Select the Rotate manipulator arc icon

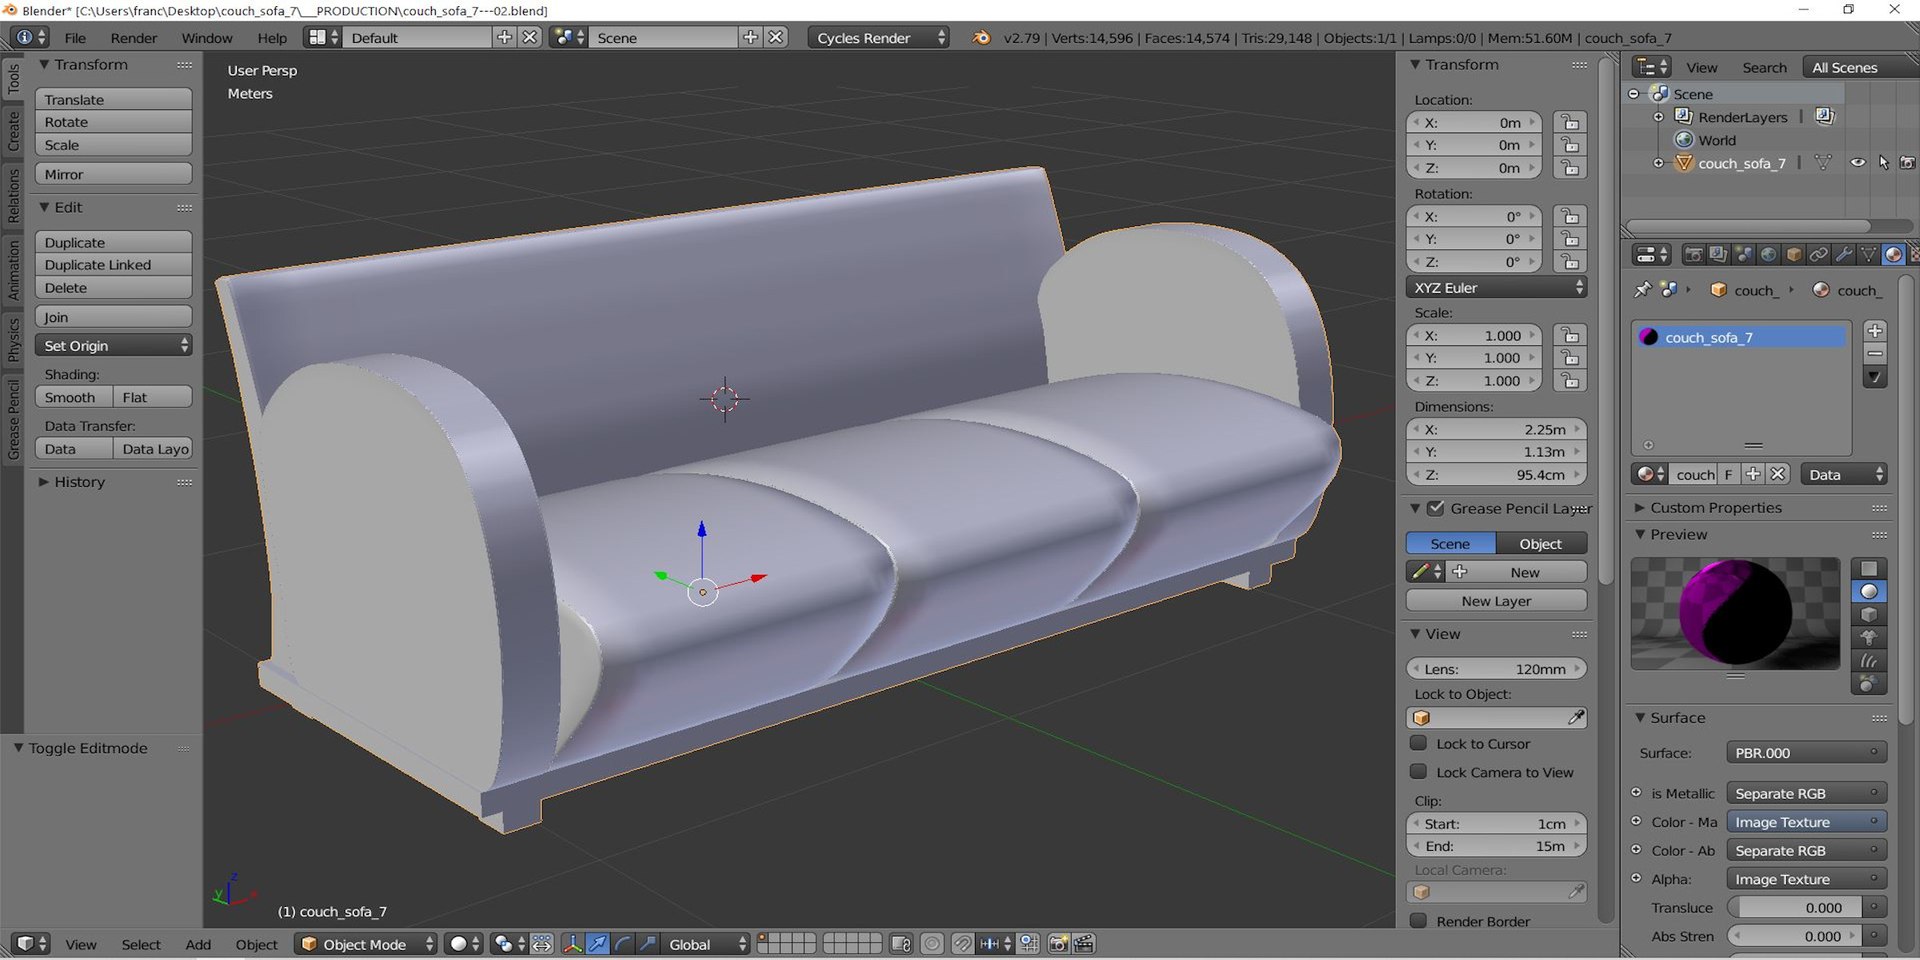click(623, 944)
